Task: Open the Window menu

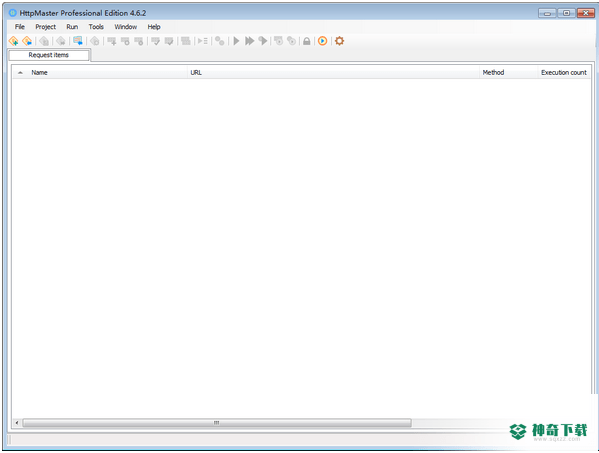Action: tap(125, 27)
